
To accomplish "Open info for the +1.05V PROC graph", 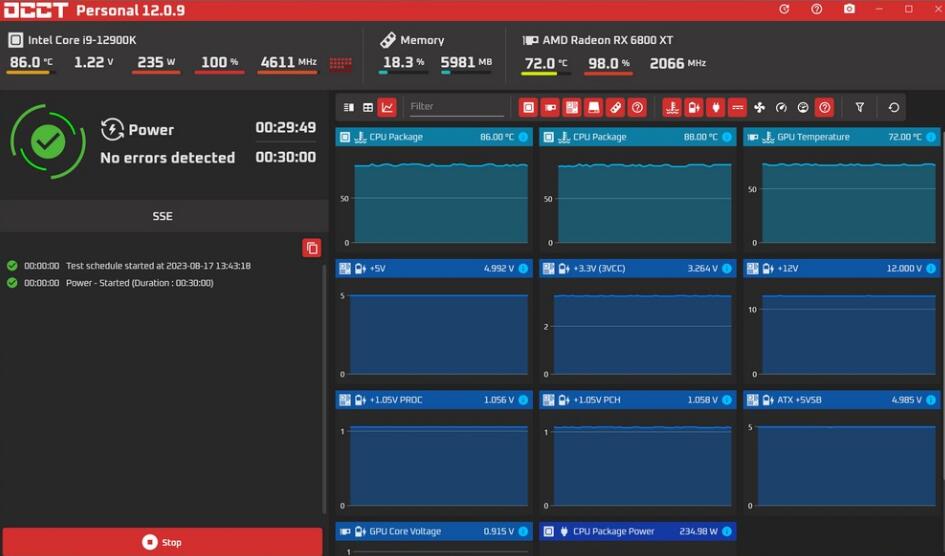I will [523, 399].
